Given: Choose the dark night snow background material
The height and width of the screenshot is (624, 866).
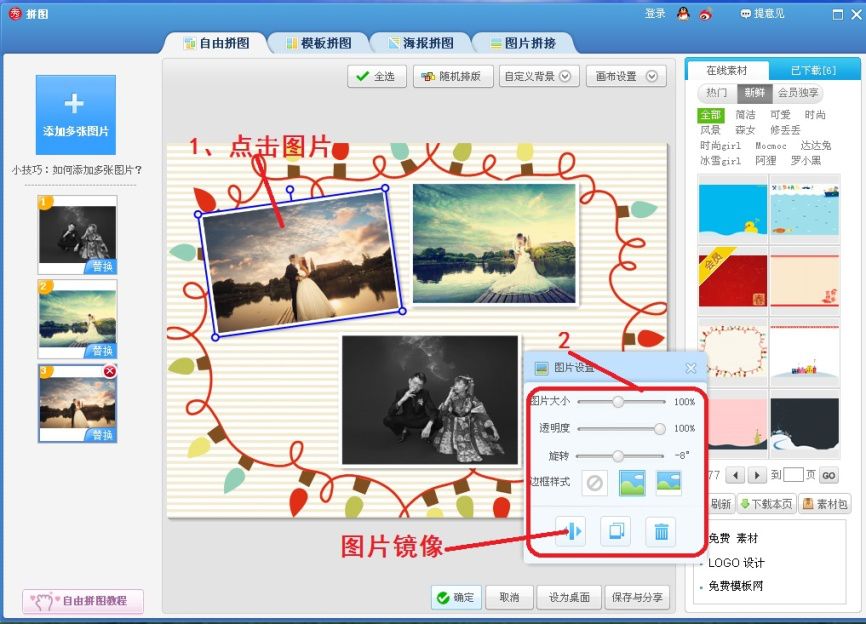Looking at the screenshot, I should (x=805, y=424).
